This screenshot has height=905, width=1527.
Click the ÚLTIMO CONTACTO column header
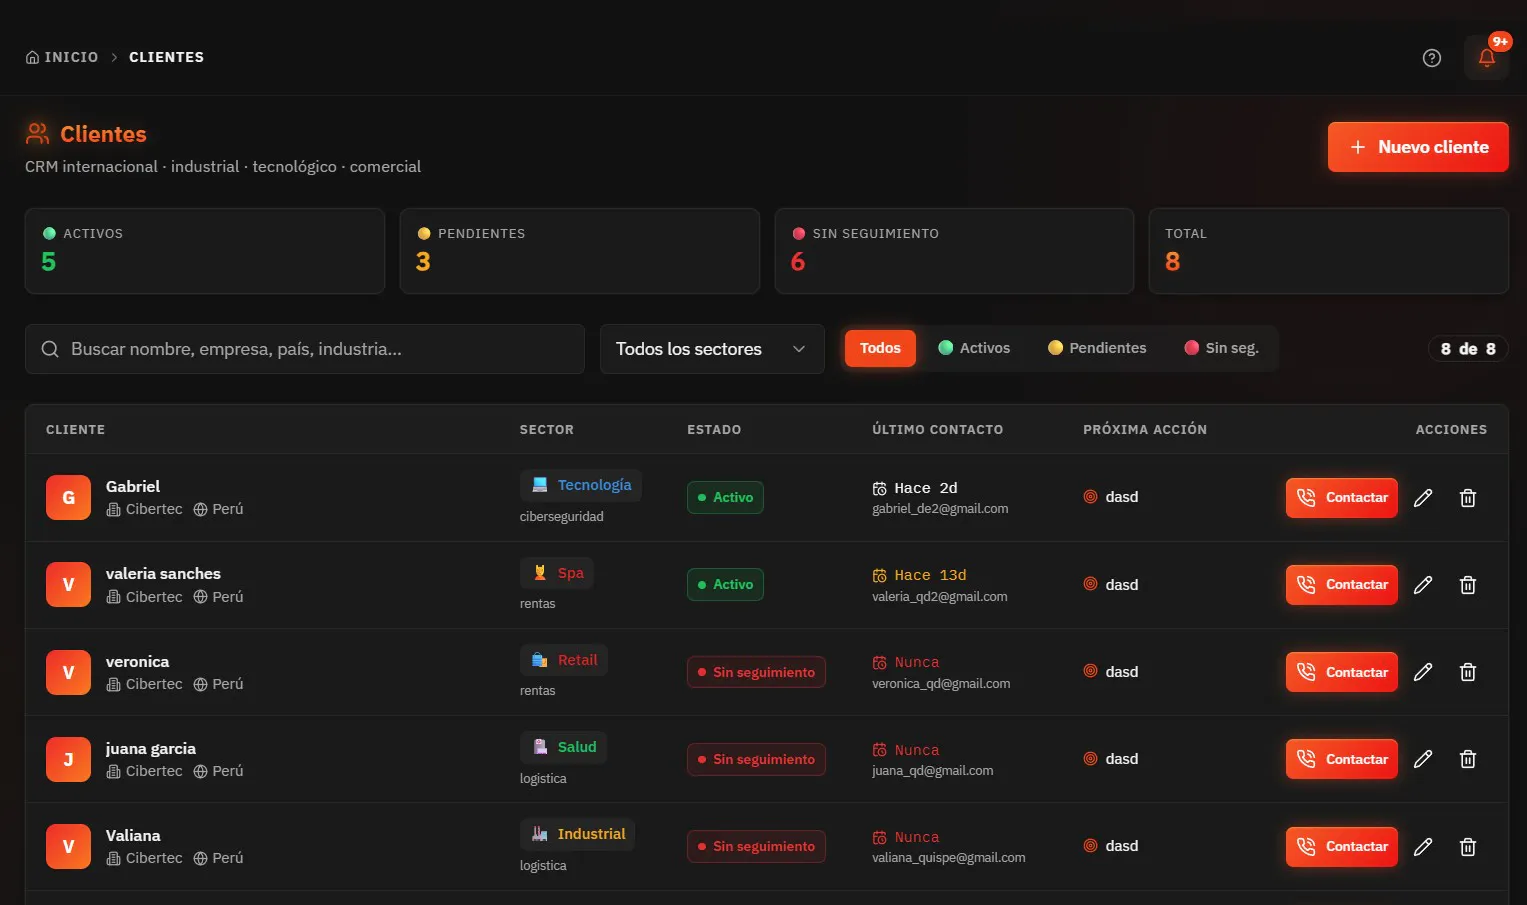click(x=937, y=430)
